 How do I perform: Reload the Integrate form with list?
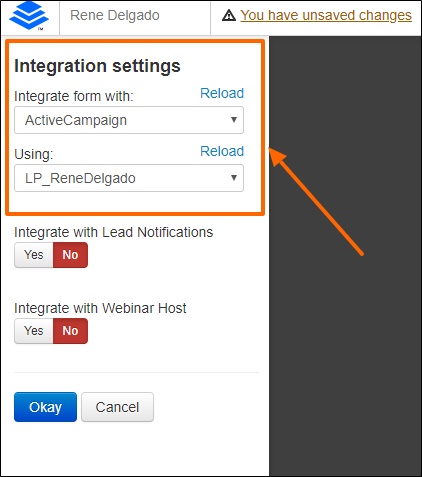222,93
